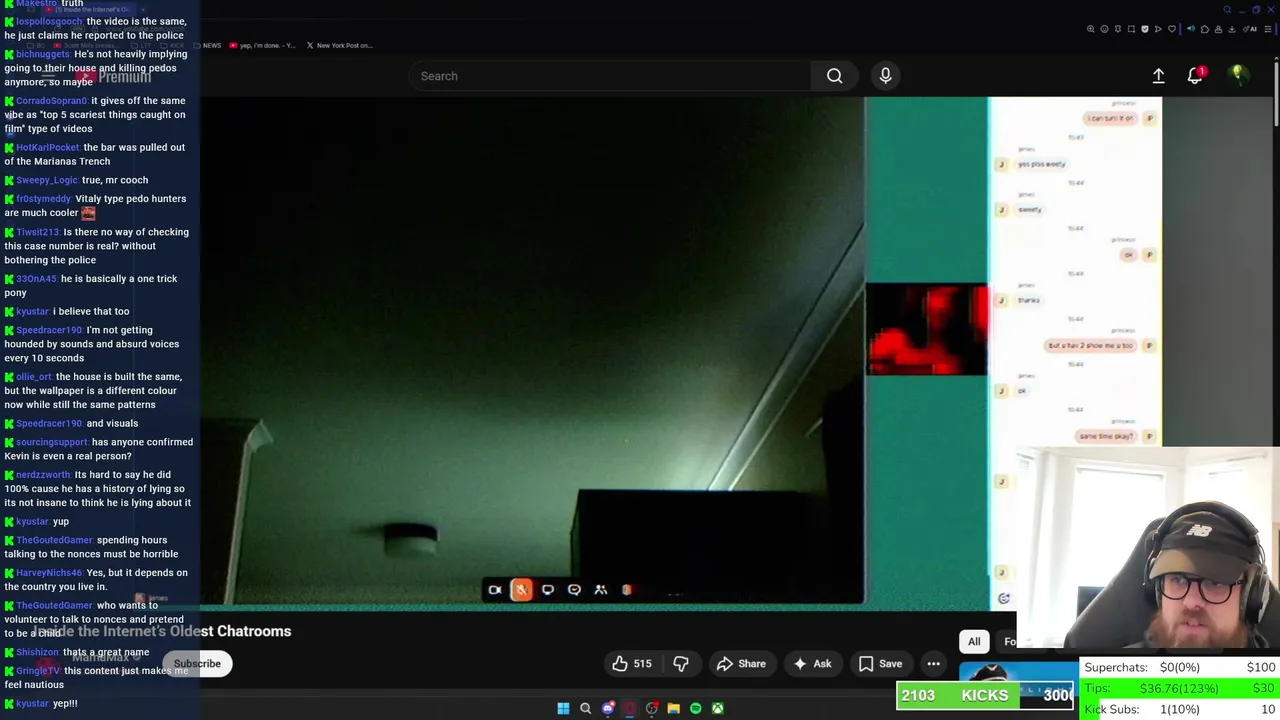Screen dimensions: 1280x720
Task: Toggle the orange muted microphone button
Action: pyautogui.click(x=521, y=590)
